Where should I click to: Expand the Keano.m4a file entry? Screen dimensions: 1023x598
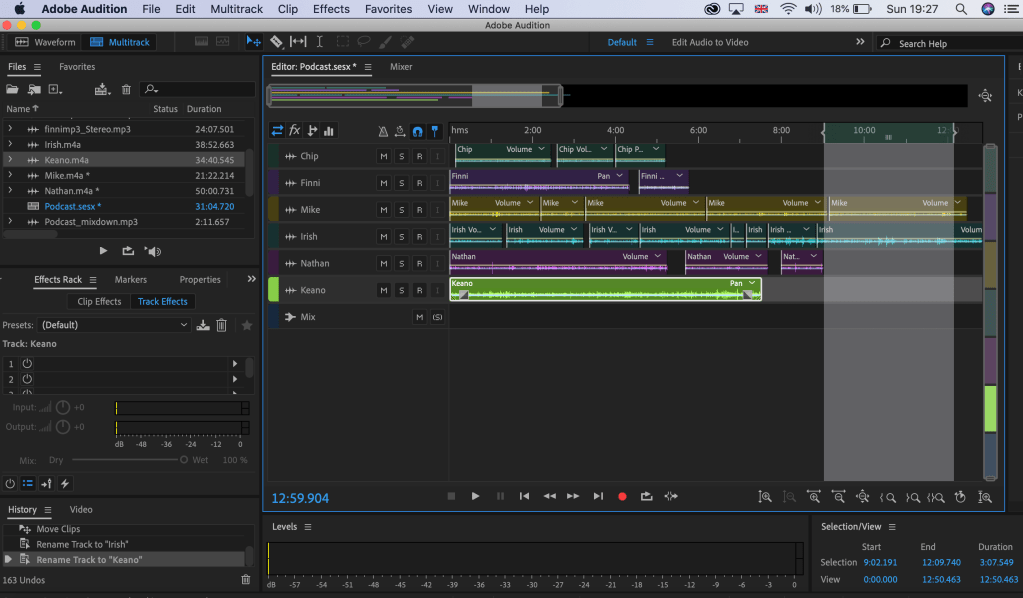(10, 160)
